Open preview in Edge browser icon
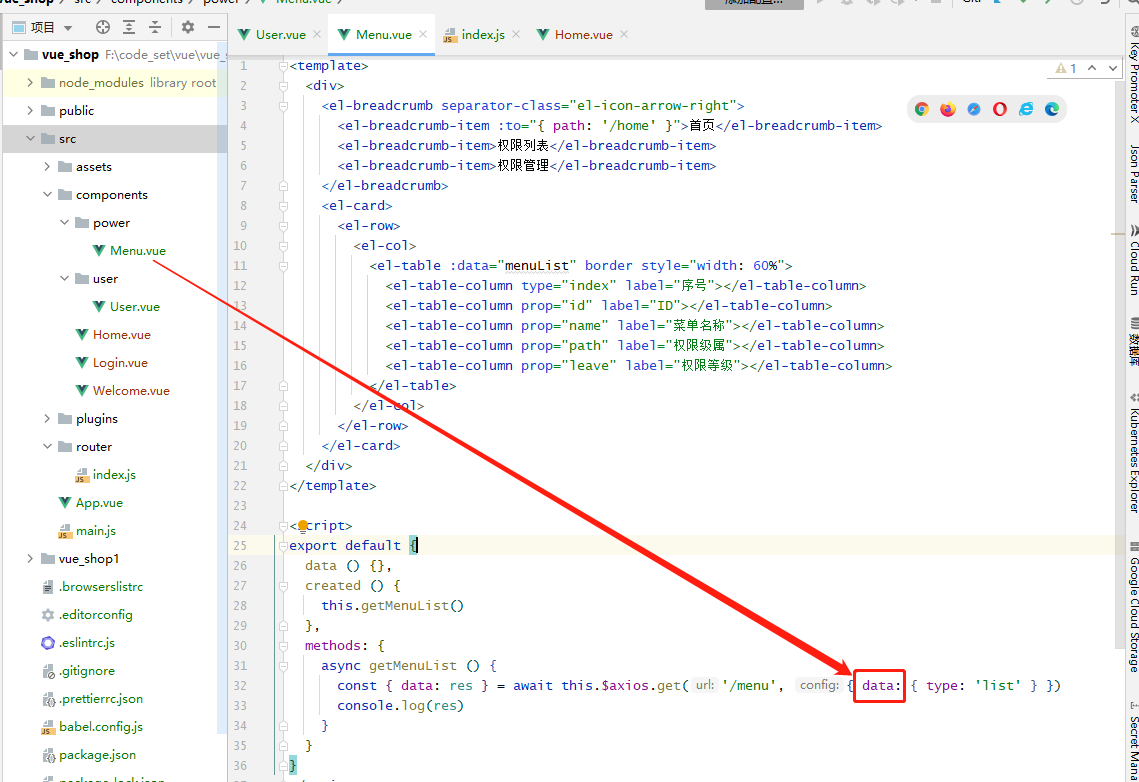The width and height of the screenshot is (1139, 782). click(1052, 109)
